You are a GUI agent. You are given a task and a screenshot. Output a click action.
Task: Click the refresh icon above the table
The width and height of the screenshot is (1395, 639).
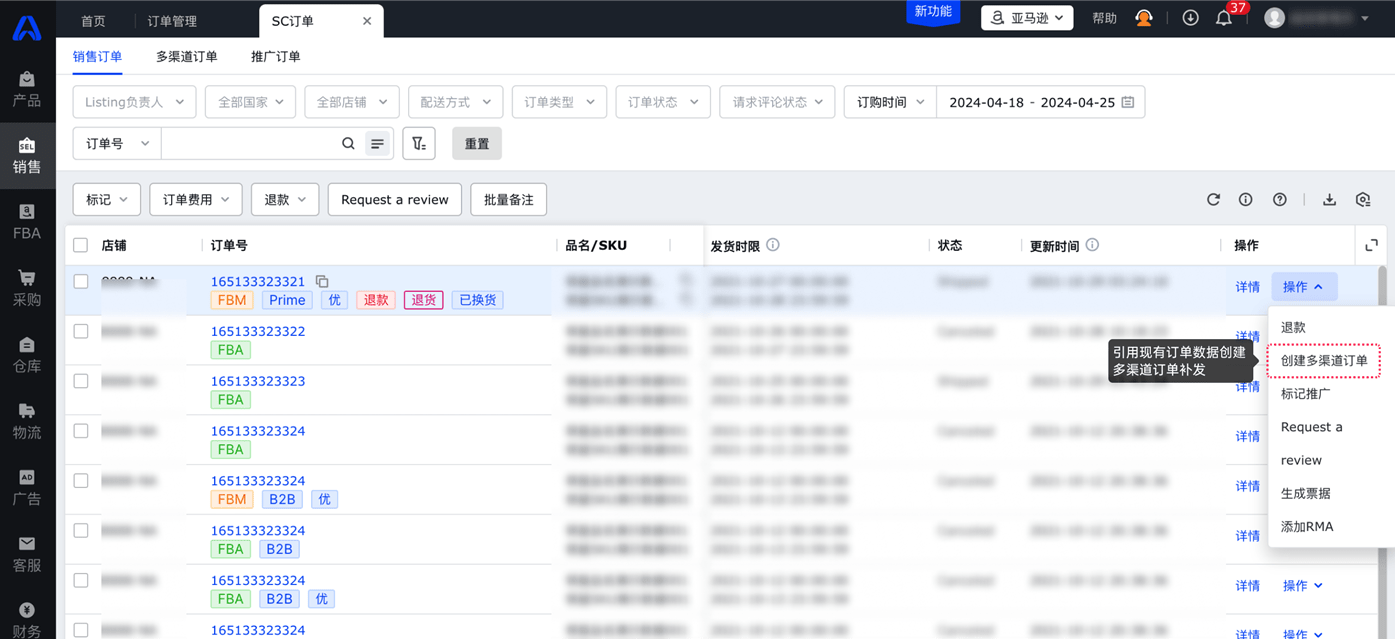[1213, 200]
